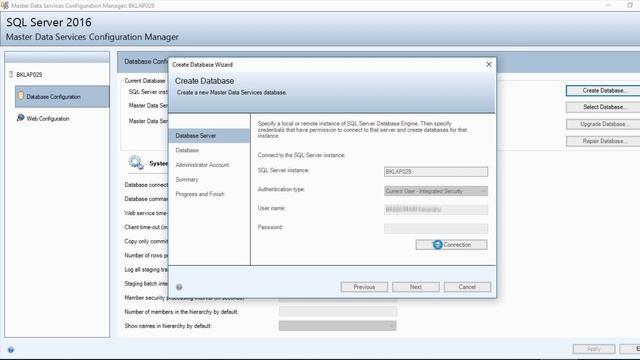This screenshot has width=640, height=360.
Task: Click Cancel button in wizard
Action: pyautogui.click(x=467, y=287)
